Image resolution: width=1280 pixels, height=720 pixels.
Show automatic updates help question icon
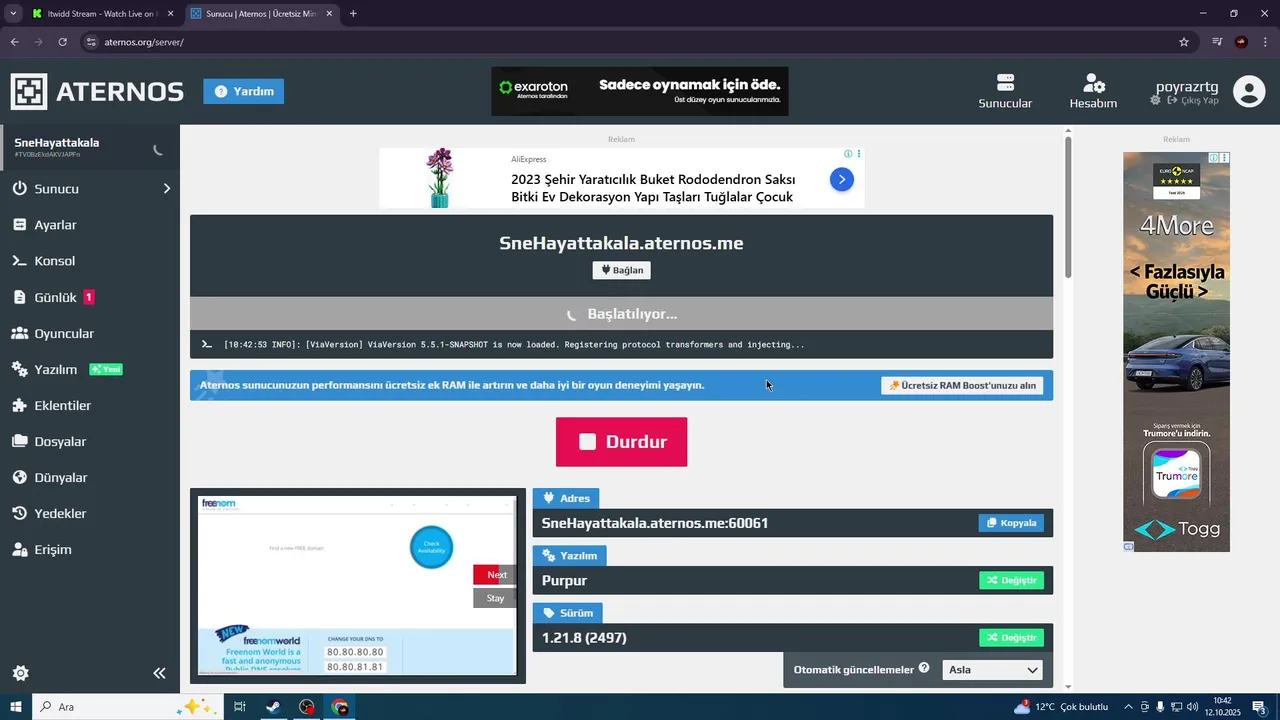point(924,668)
